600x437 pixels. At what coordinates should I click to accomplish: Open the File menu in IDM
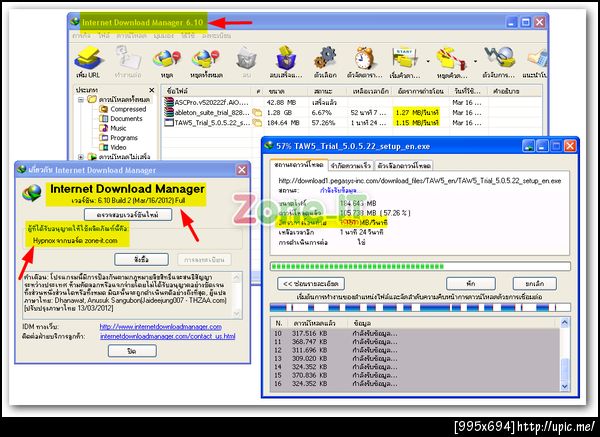coord(104,36)
